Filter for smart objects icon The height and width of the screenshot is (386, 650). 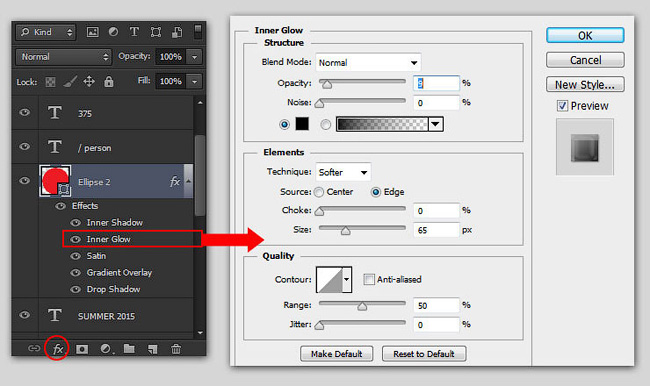pyautogui.click(x=177, y=32)
